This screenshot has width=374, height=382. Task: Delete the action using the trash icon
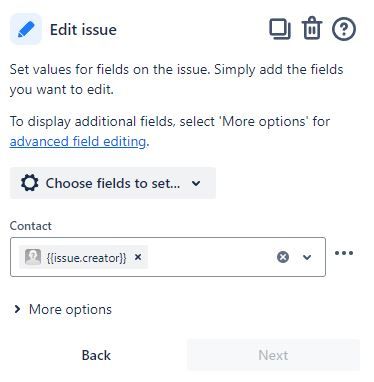[312, 29]
